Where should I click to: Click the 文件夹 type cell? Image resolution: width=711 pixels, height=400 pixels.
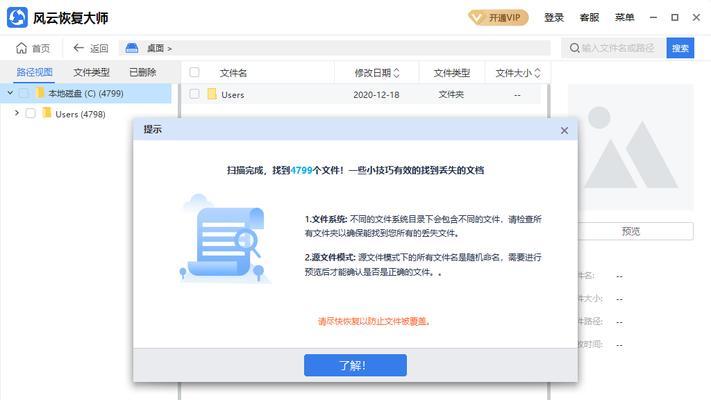[451, 94]
